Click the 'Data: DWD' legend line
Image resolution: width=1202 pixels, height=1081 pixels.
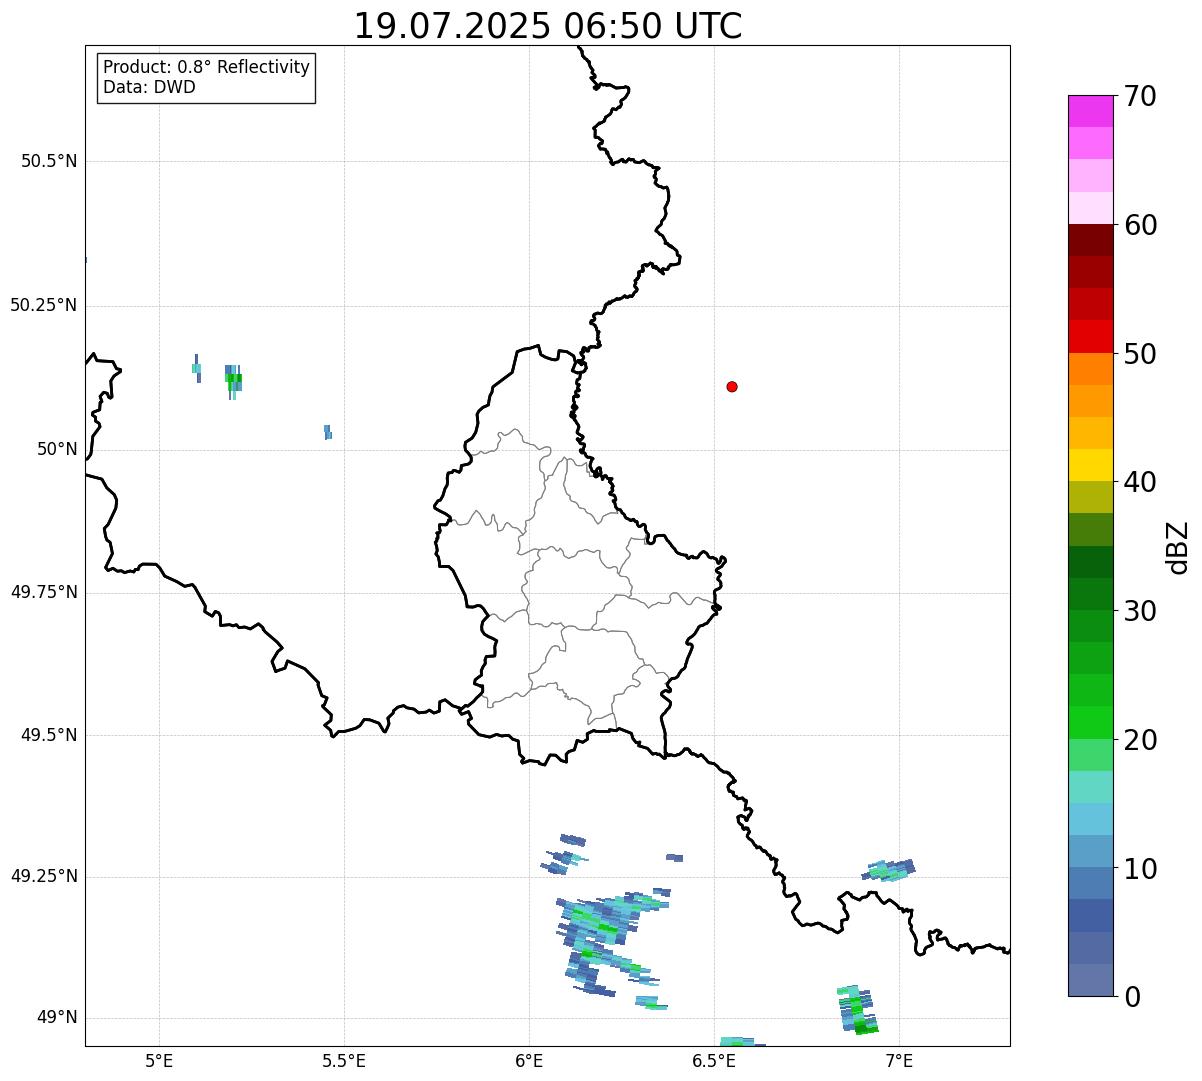pos(149,87)
